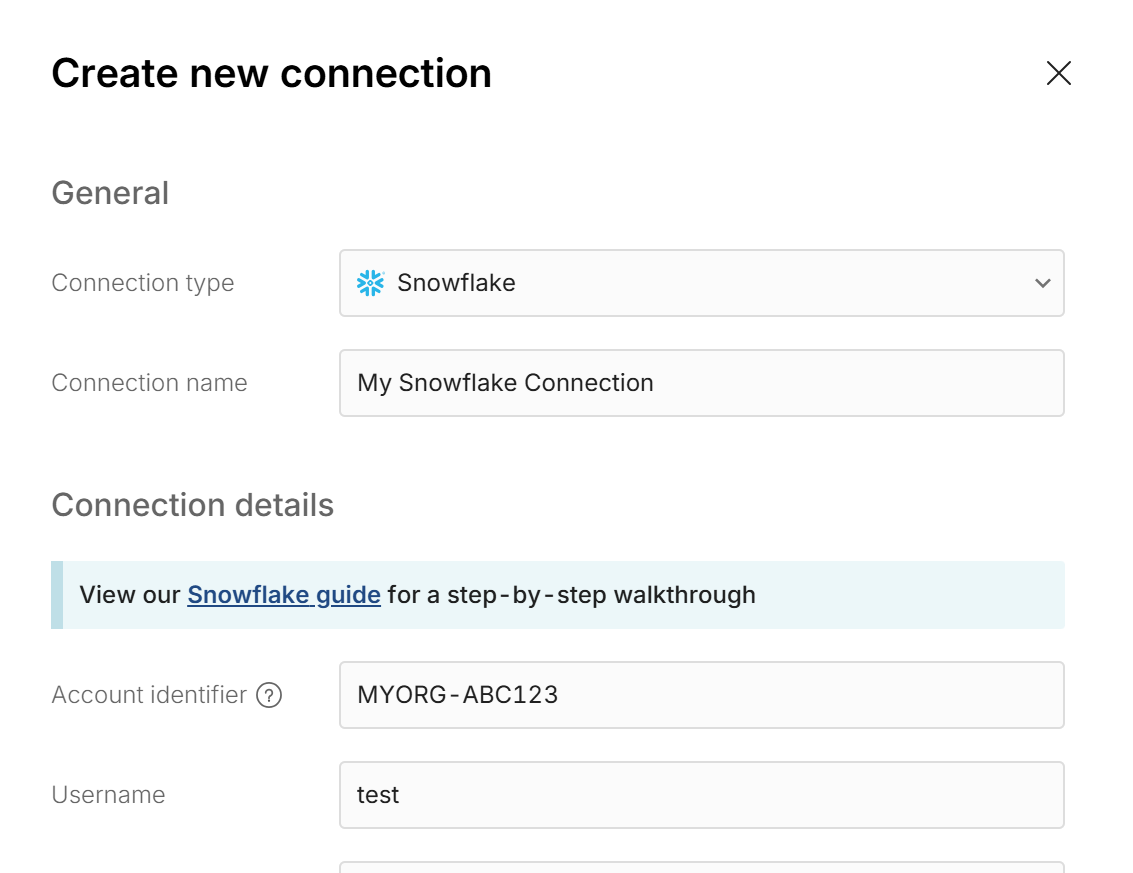
Task: Select the Connection name input field
Action: tap(700, 383)
